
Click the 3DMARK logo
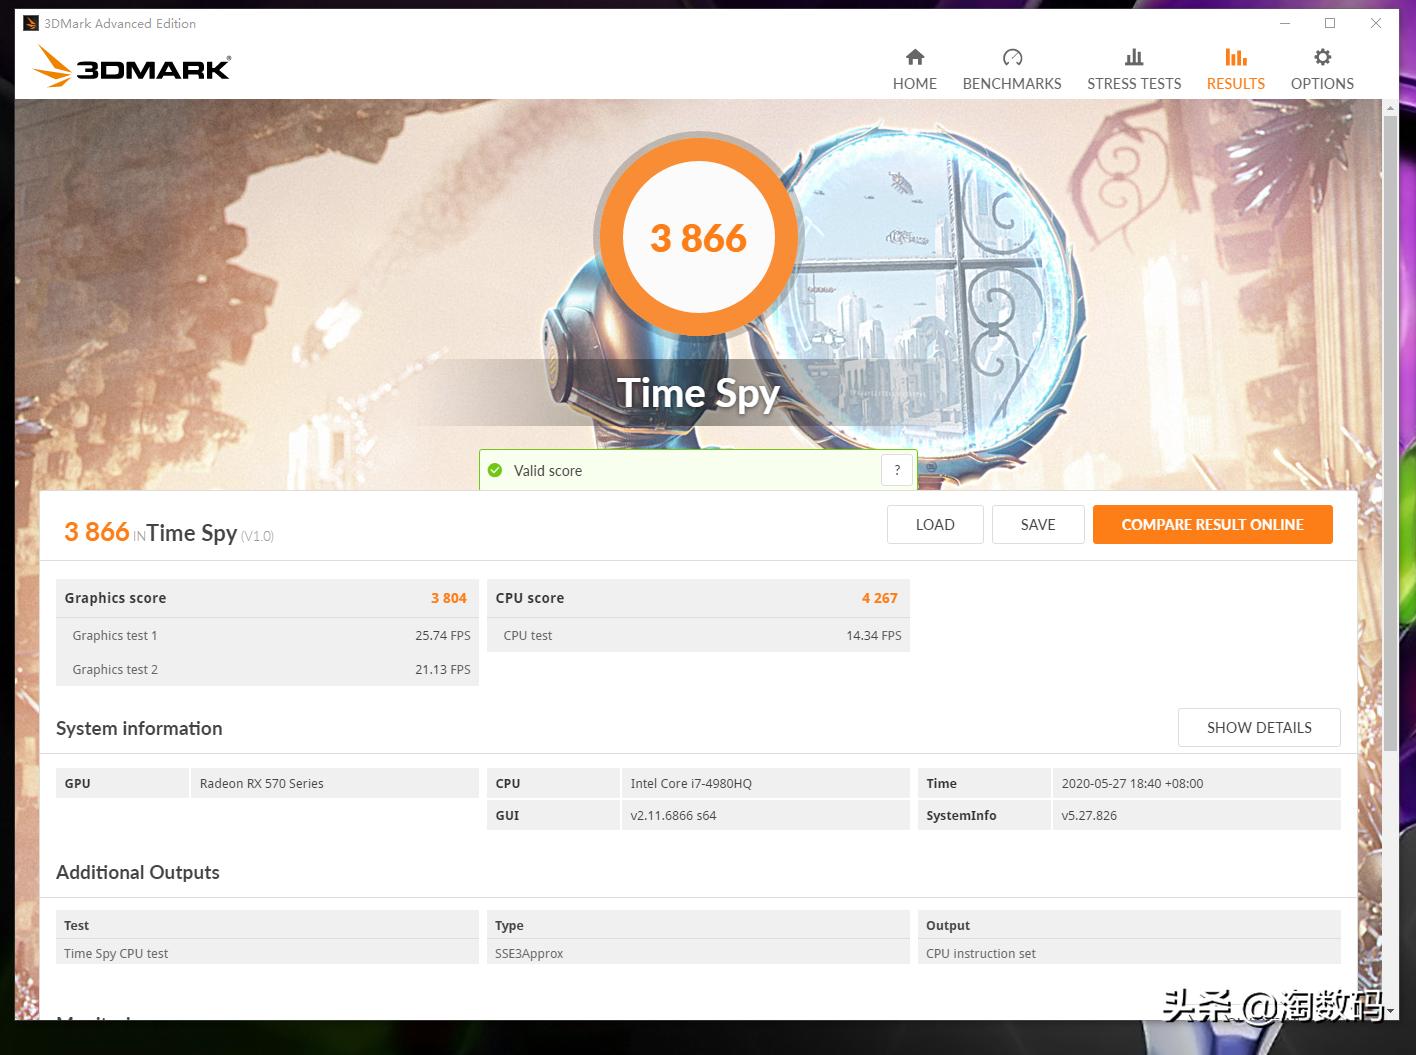(x=131, y=67)
